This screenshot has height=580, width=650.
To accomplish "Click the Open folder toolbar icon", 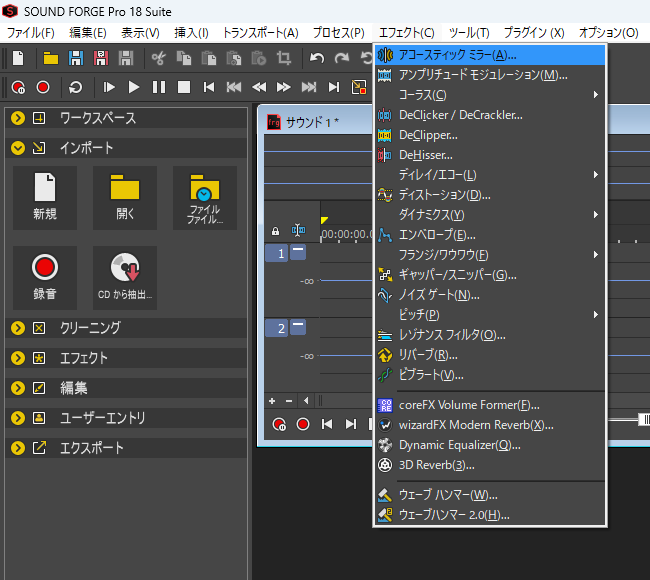I will tap(51, 58).
